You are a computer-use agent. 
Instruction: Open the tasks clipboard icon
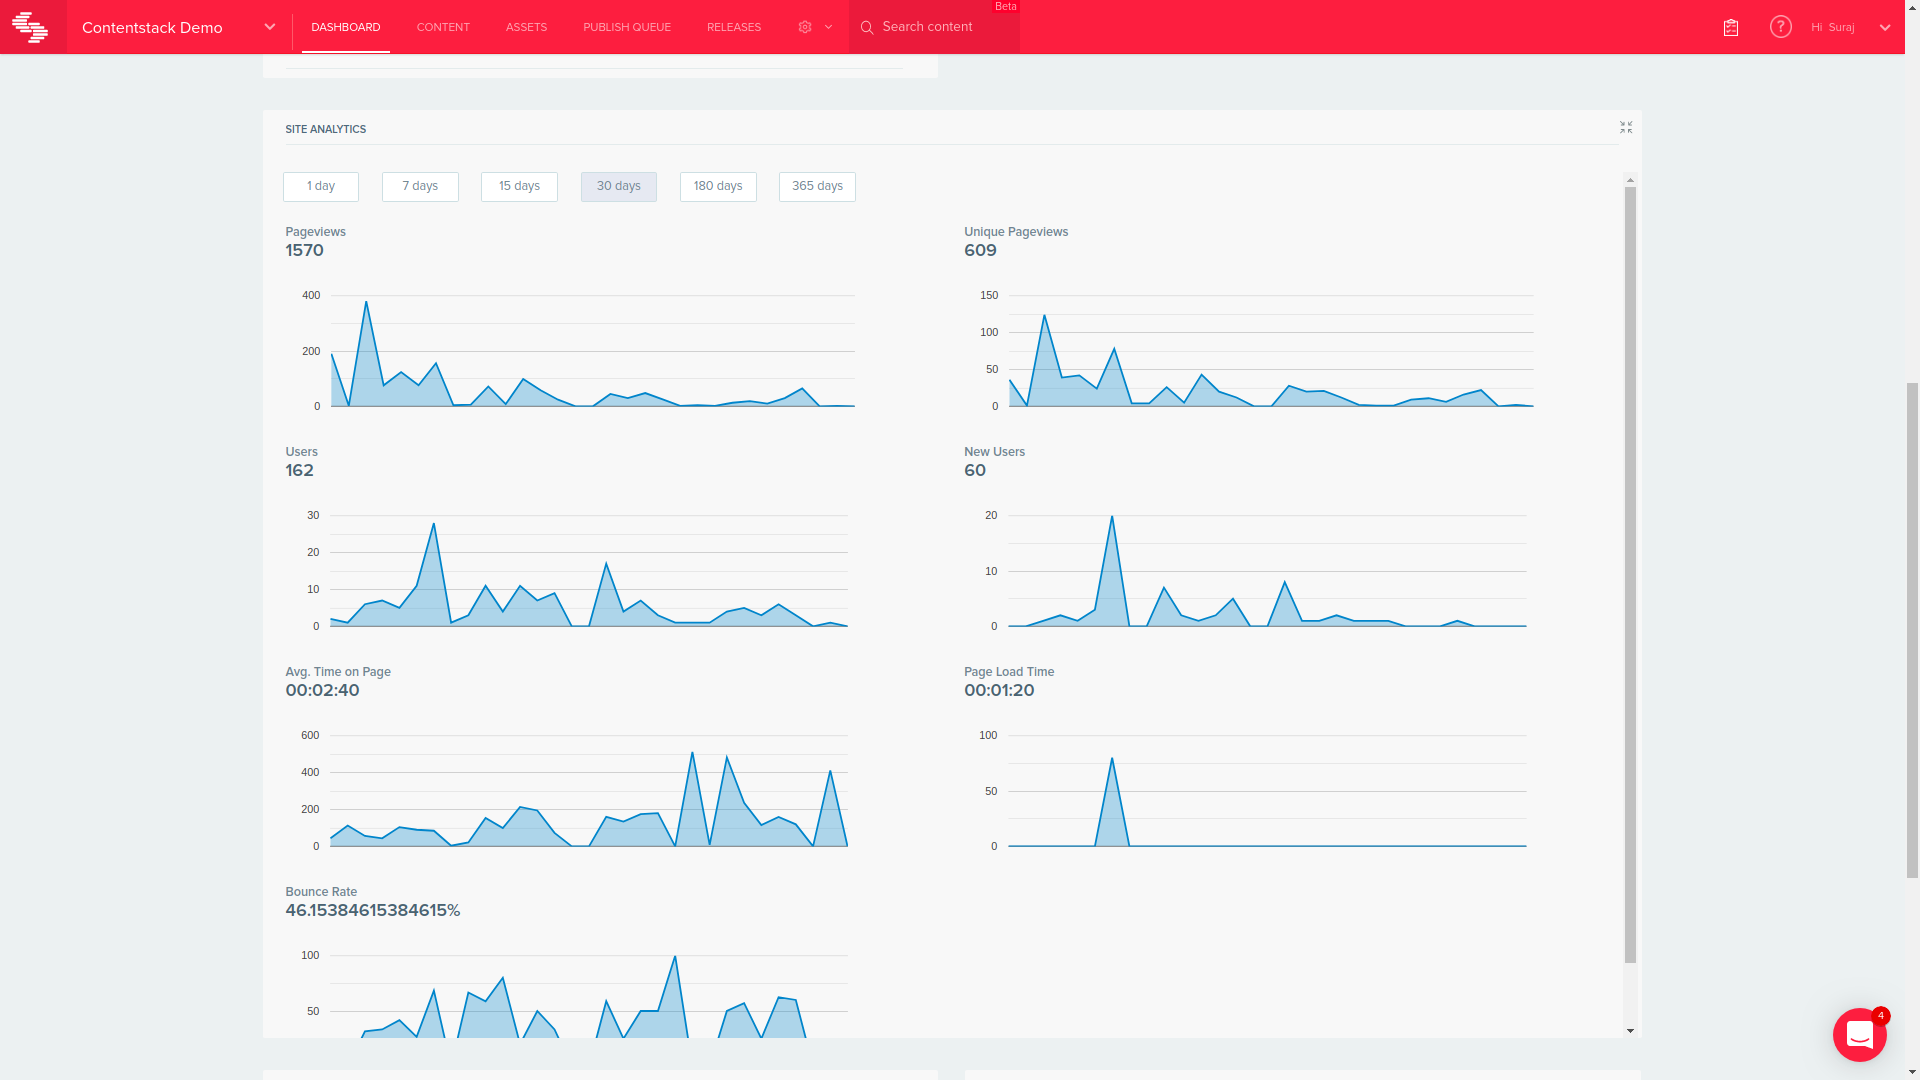(x=1730, y=27)
